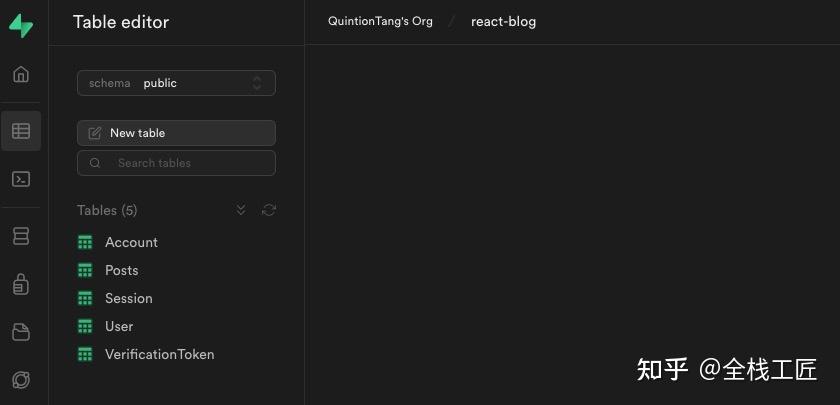Open the SQL editor terminal icon
This screenshot has height=405, width=840.
(21, 180)
